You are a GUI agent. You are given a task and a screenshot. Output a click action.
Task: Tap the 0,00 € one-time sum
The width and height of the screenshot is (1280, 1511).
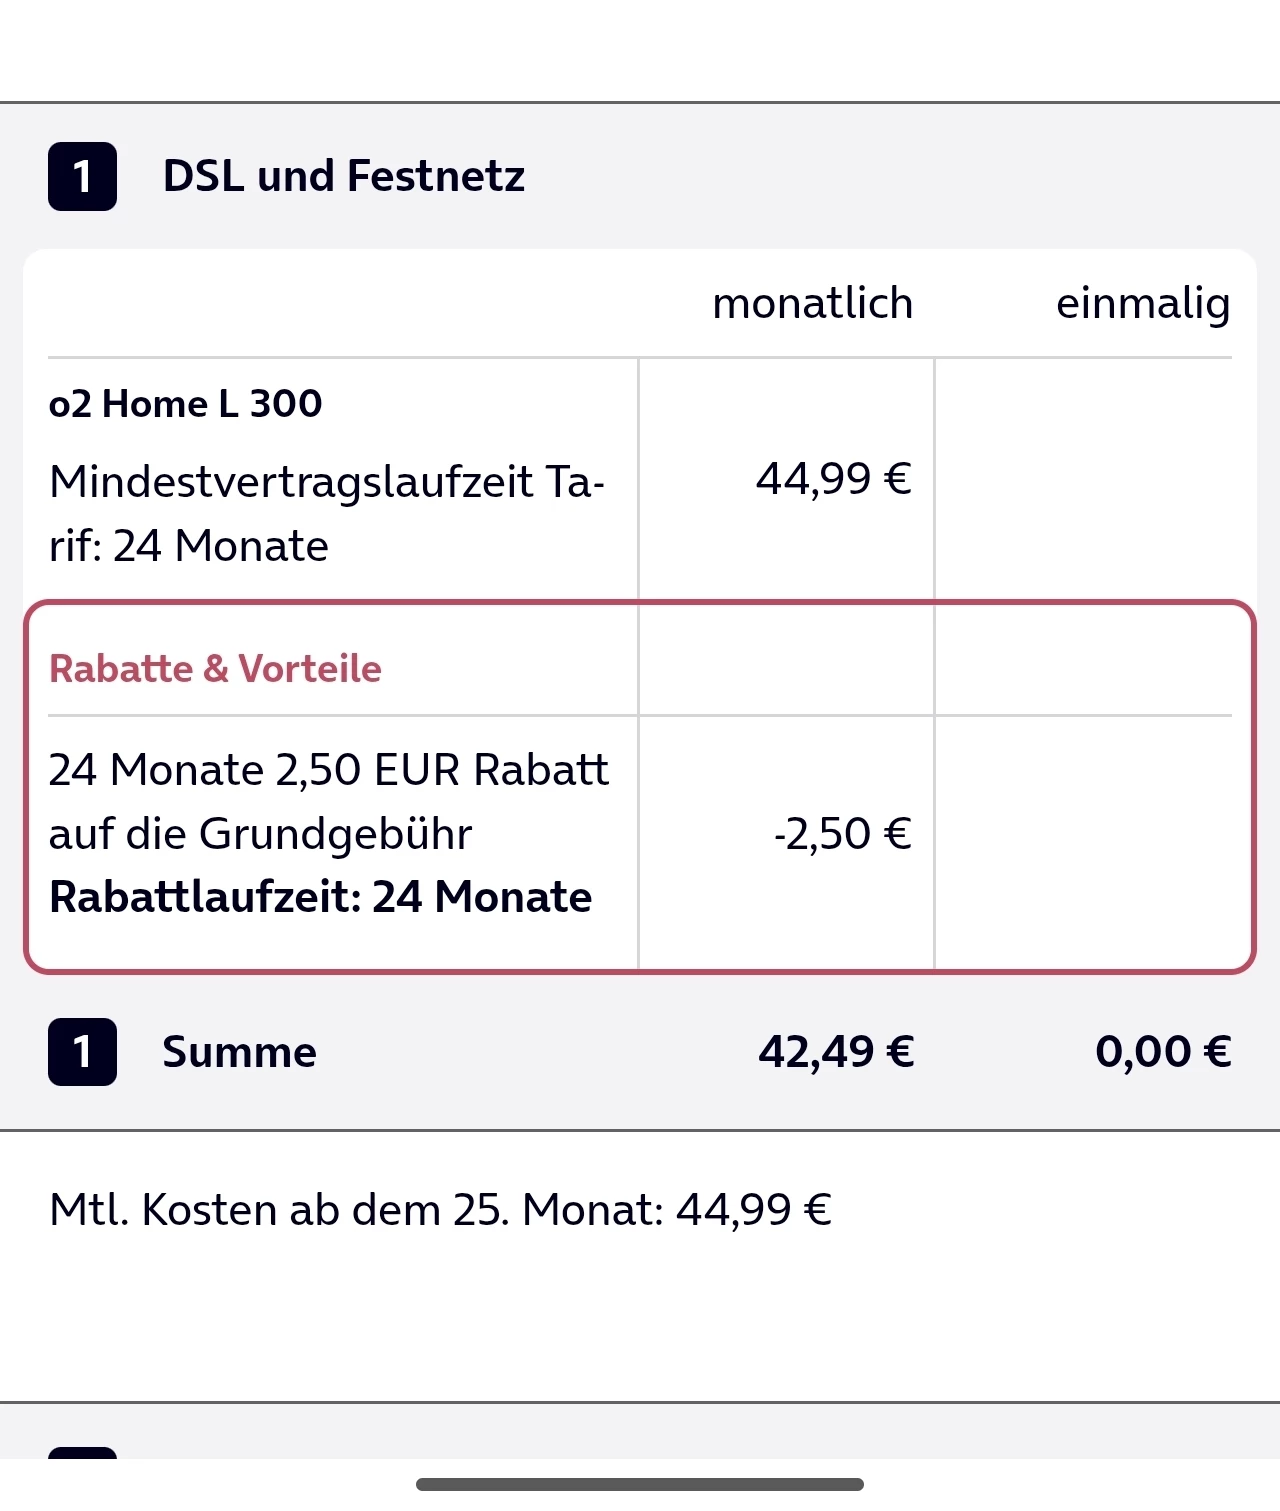pos(1162,1052)
